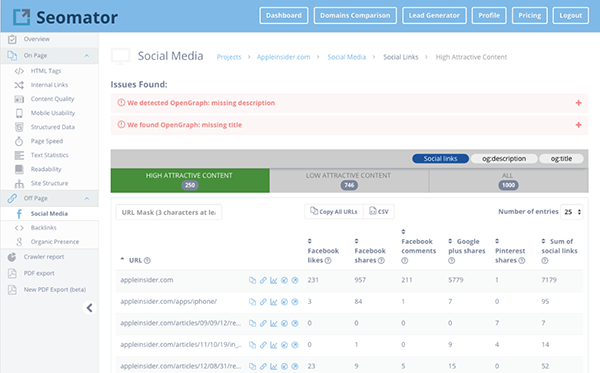Open HTML Tags via its code icon
This screenshot has width=600, height=373.
[x=19, y=71]
